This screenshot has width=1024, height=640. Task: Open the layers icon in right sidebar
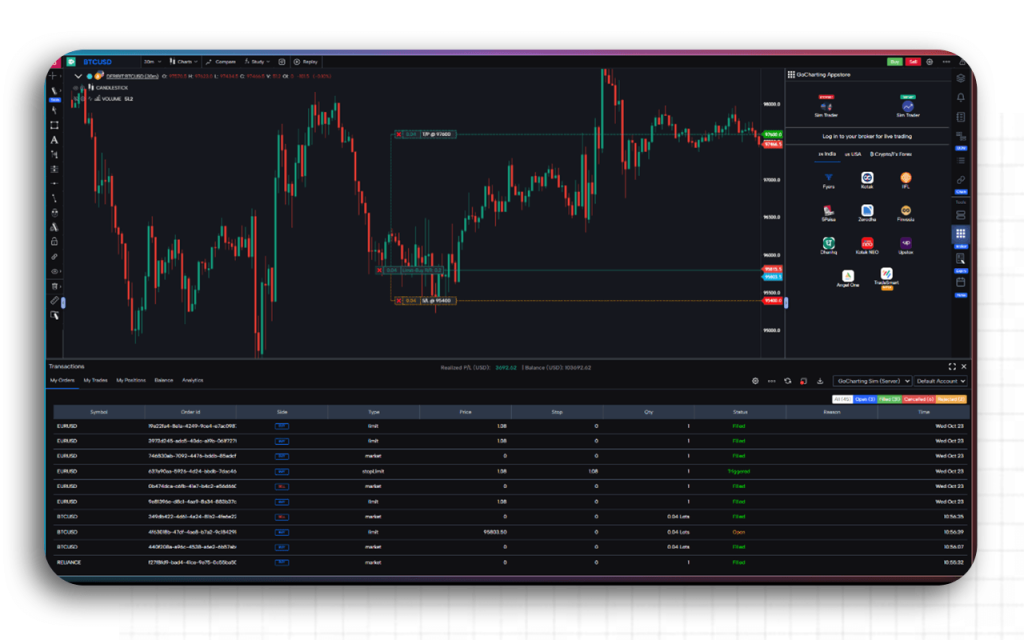(x=960, y=78)
